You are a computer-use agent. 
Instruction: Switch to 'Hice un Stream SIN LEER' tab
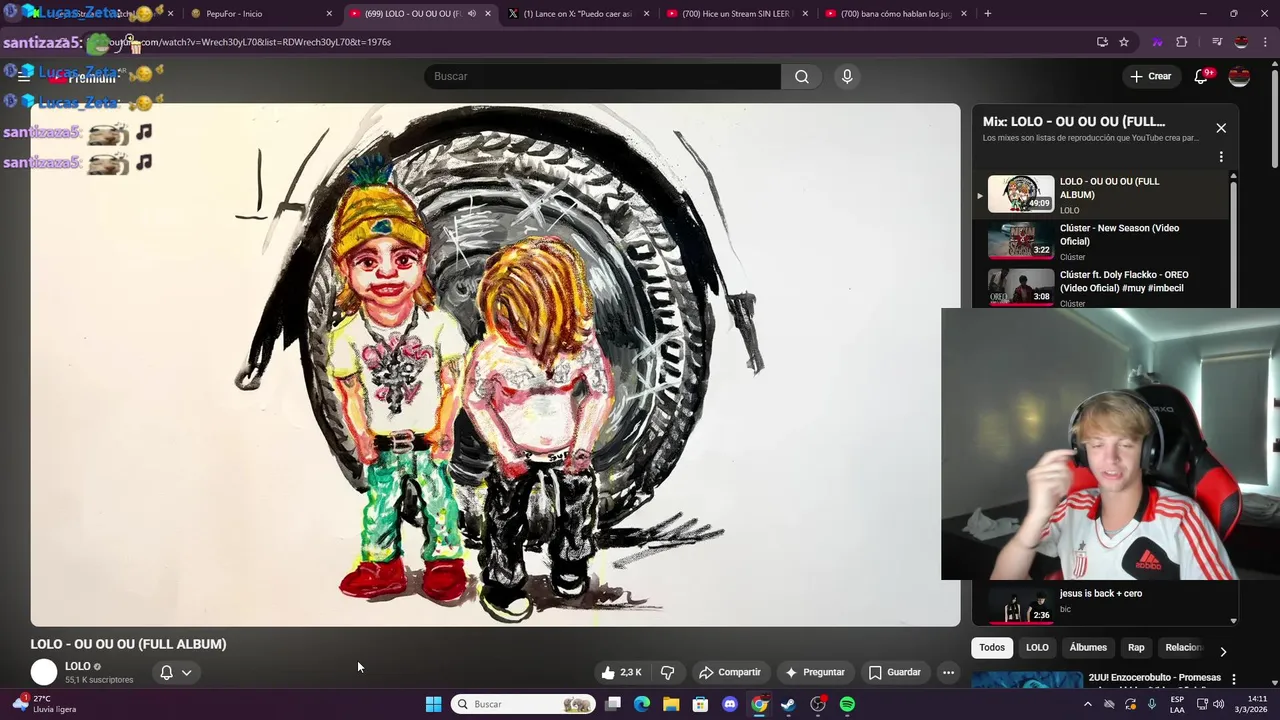735,14
